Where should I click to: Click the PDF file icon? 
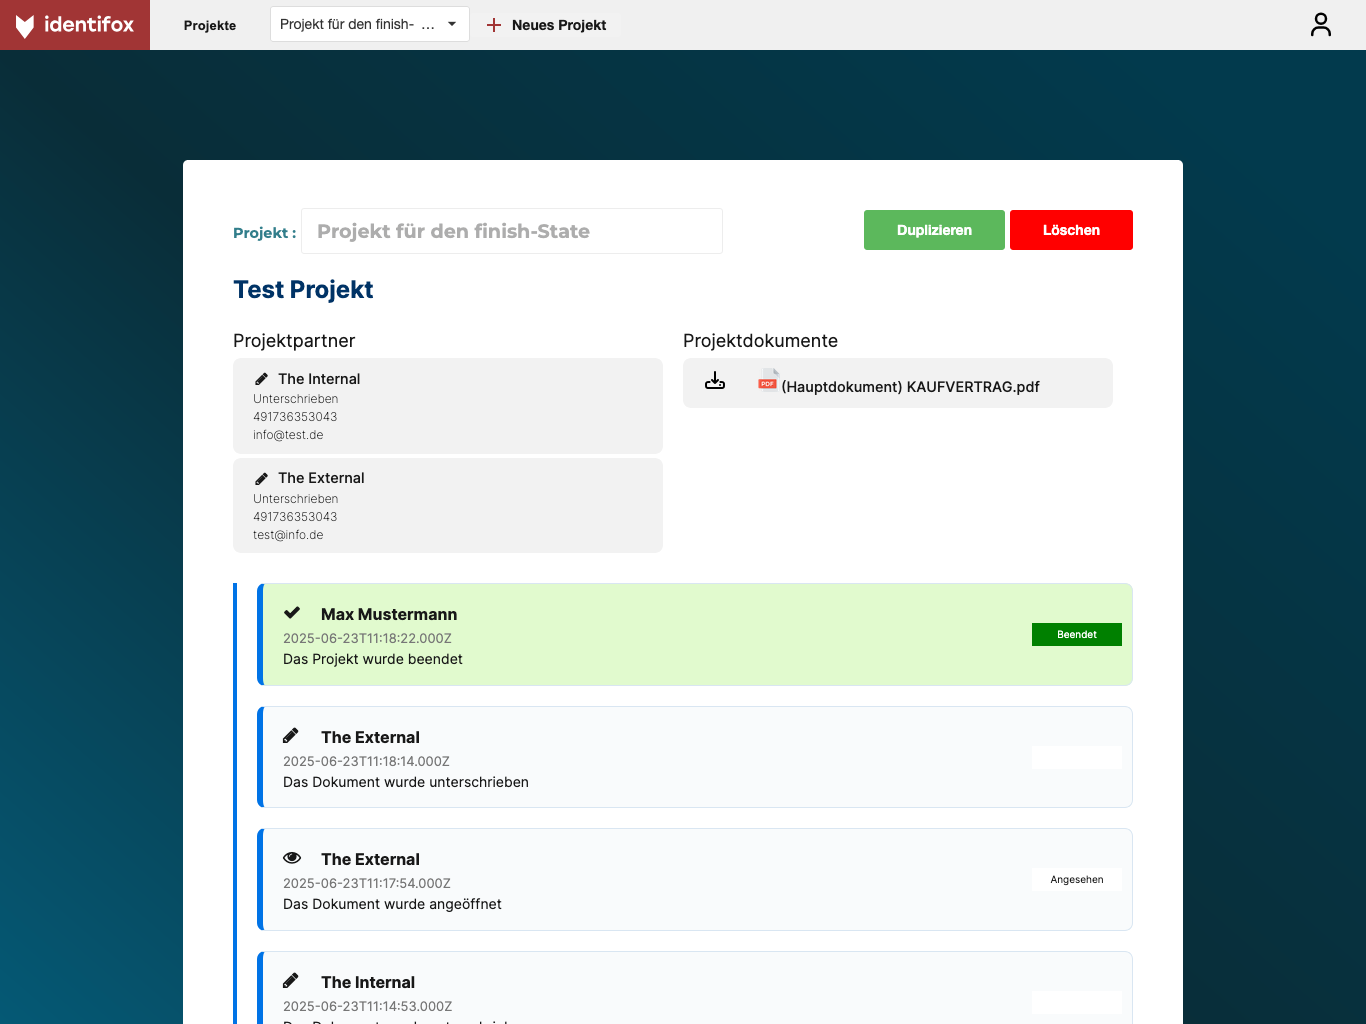coord(767,379)
